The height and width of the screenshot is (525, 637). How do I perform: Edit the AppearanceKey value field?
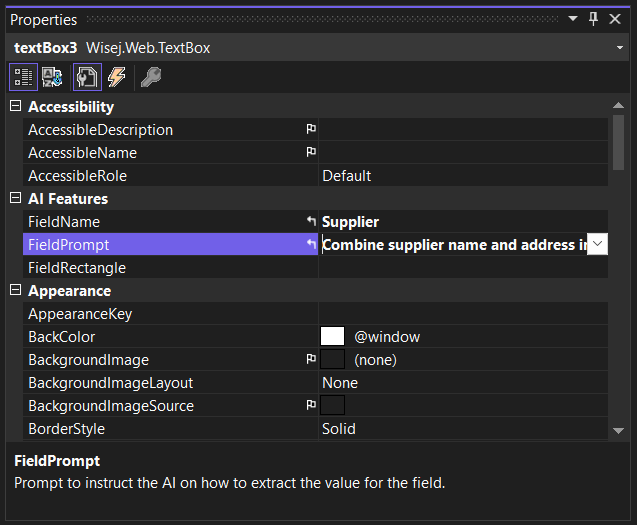click(464, 314)
